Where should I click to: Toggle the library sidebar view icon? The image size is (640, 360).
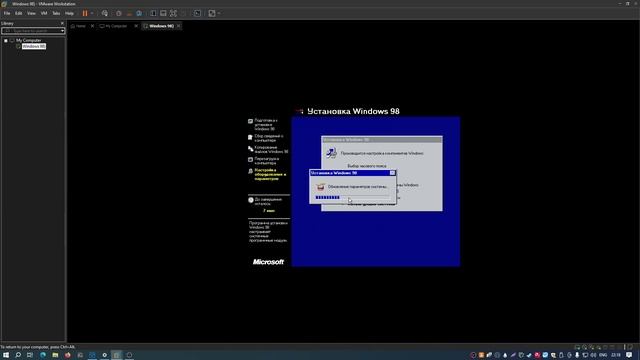point(153,13)
